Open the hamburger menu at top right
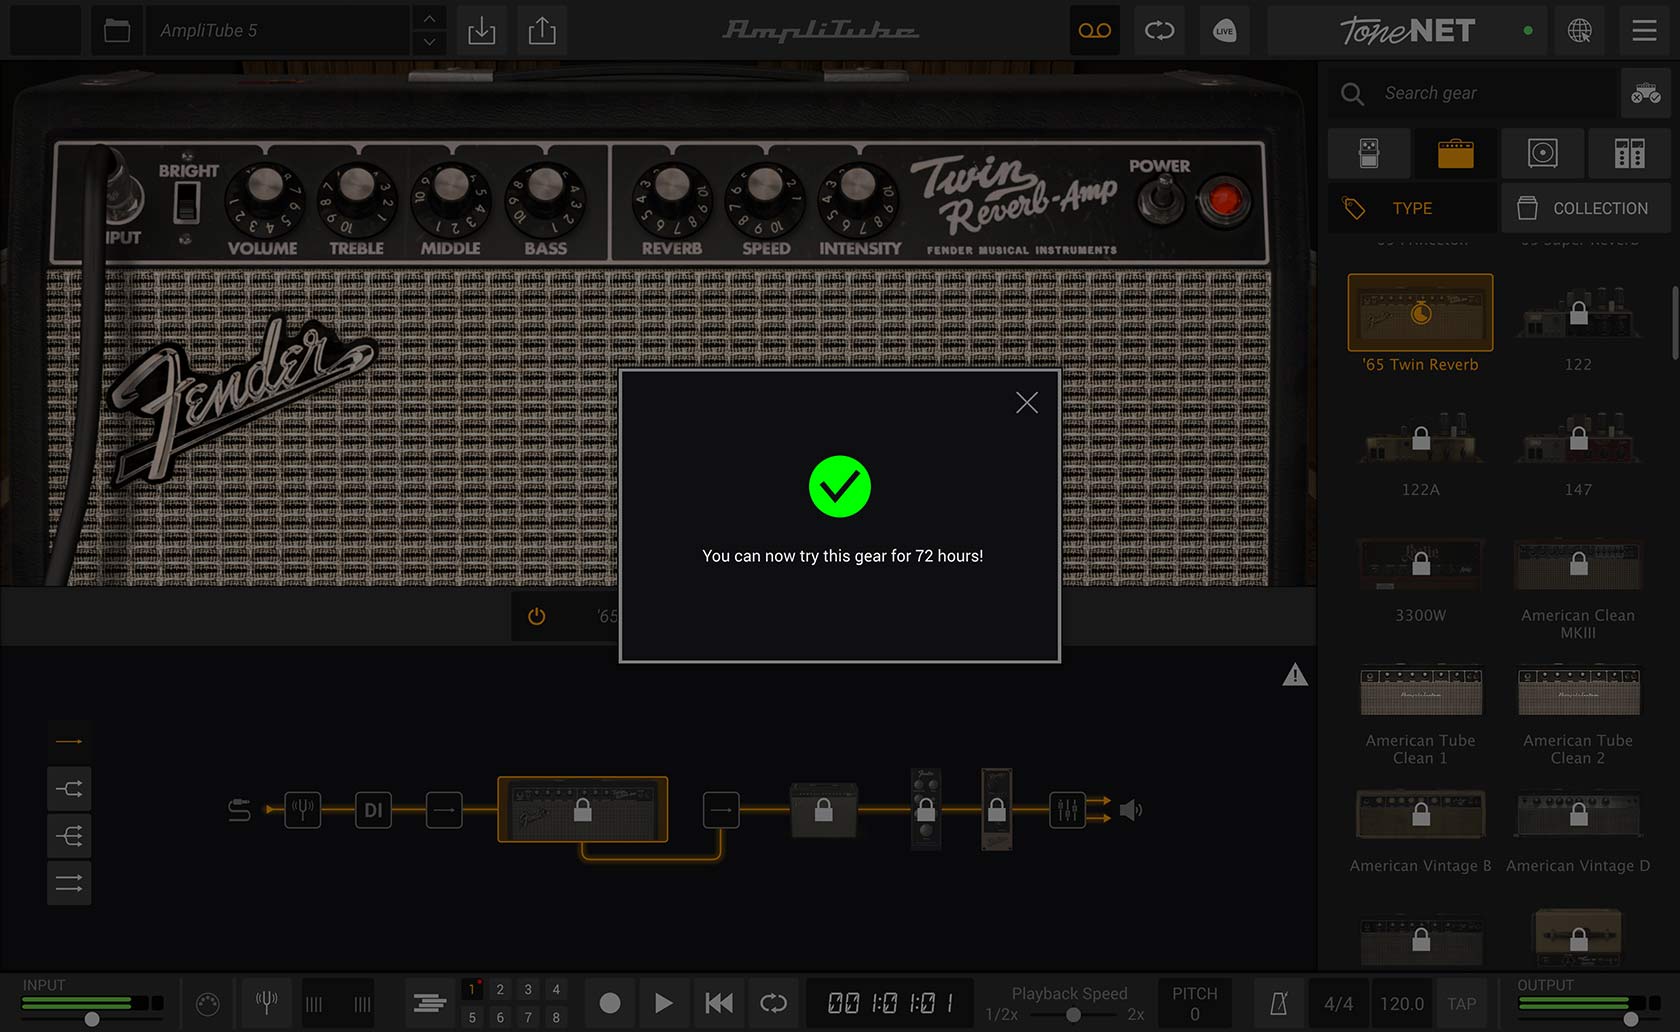The width and height of the screenshot is (1680, 1032). 1643,30
